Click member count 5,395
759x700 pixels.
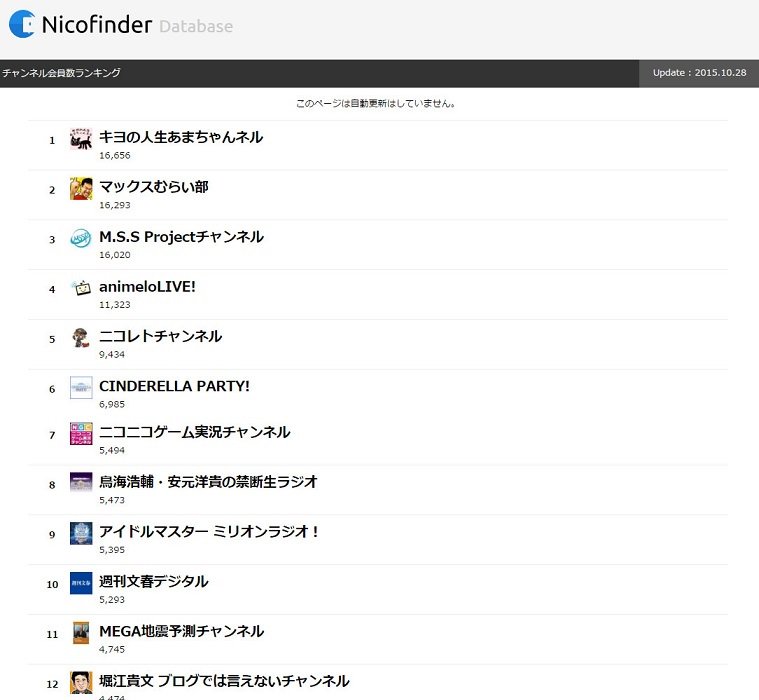[112, 550]
